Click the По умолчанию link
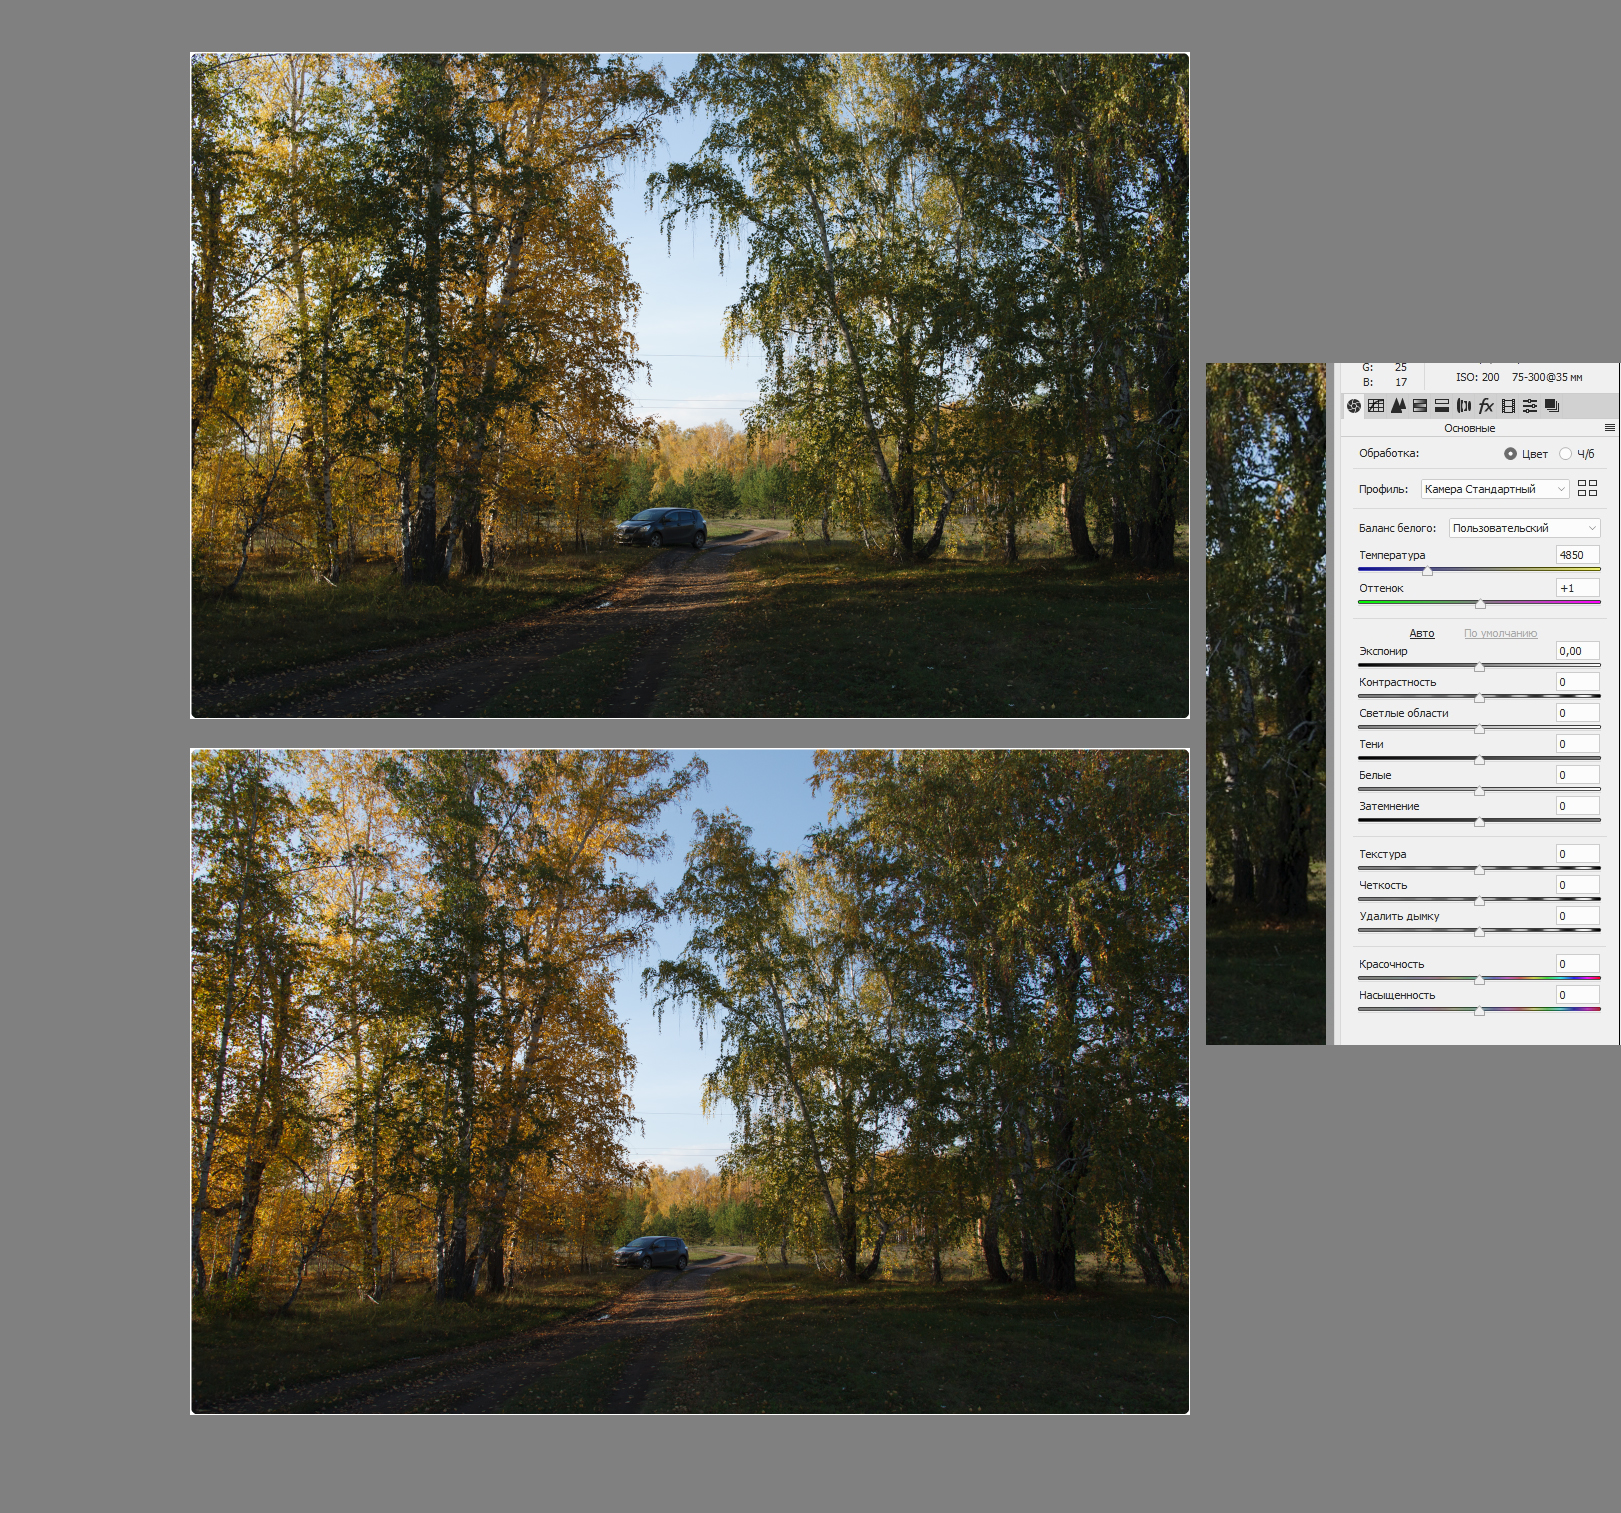Image resolution: width=1621 pixels, height=1513 pixels. (x=1500, y=634)
